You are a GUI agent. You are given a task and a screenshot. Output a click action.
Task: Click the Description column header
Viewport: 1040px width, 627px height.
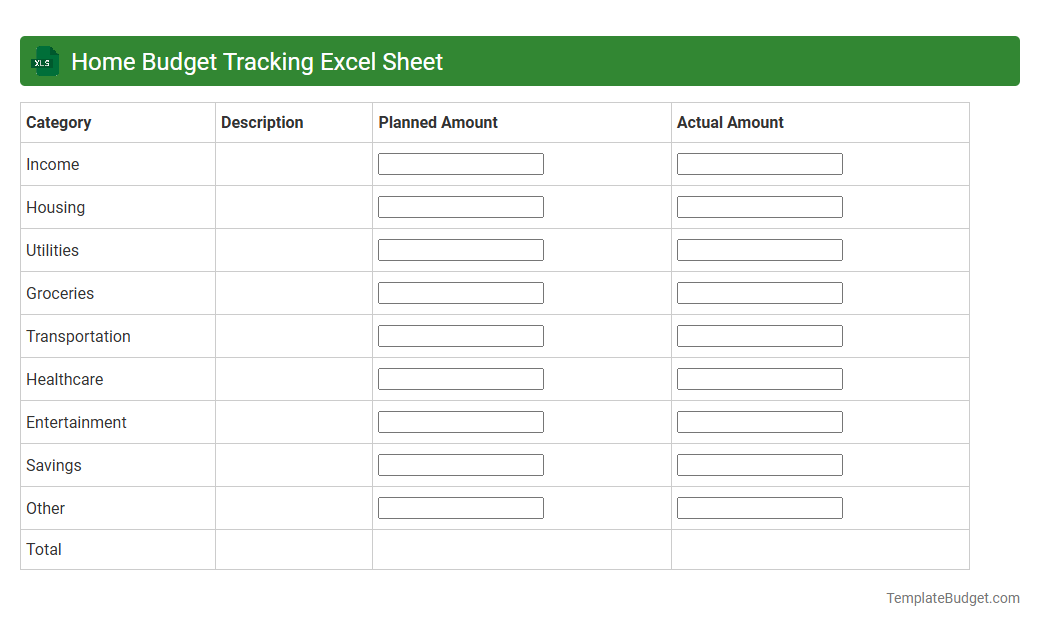point(262,122)
